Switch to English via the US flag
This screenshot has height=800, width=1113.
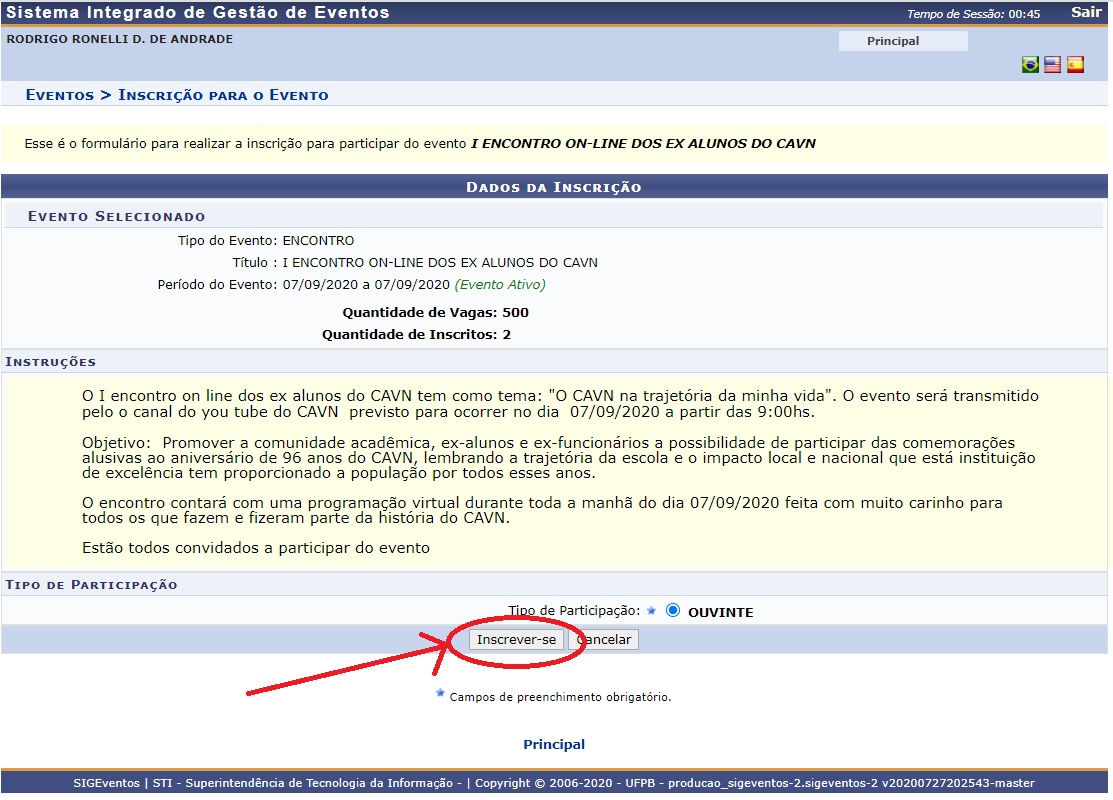(x=1052, y=65)
